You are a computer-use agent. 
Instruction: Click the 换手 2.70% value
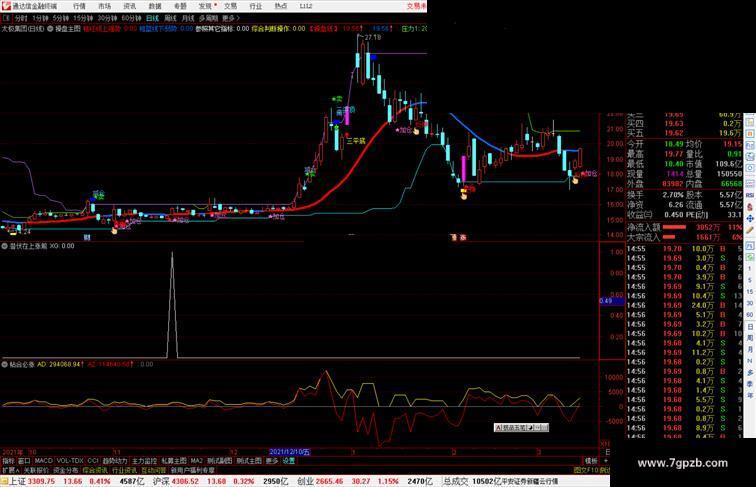[673, 195]
